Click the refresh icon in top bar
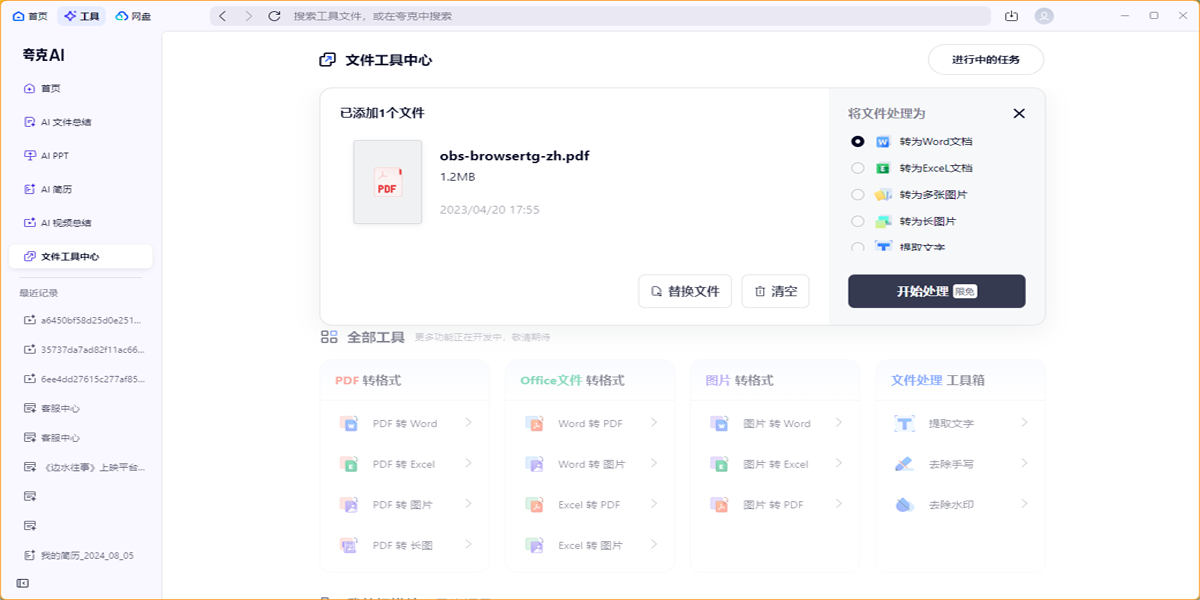1200x600 pixels. coord(275,16)
